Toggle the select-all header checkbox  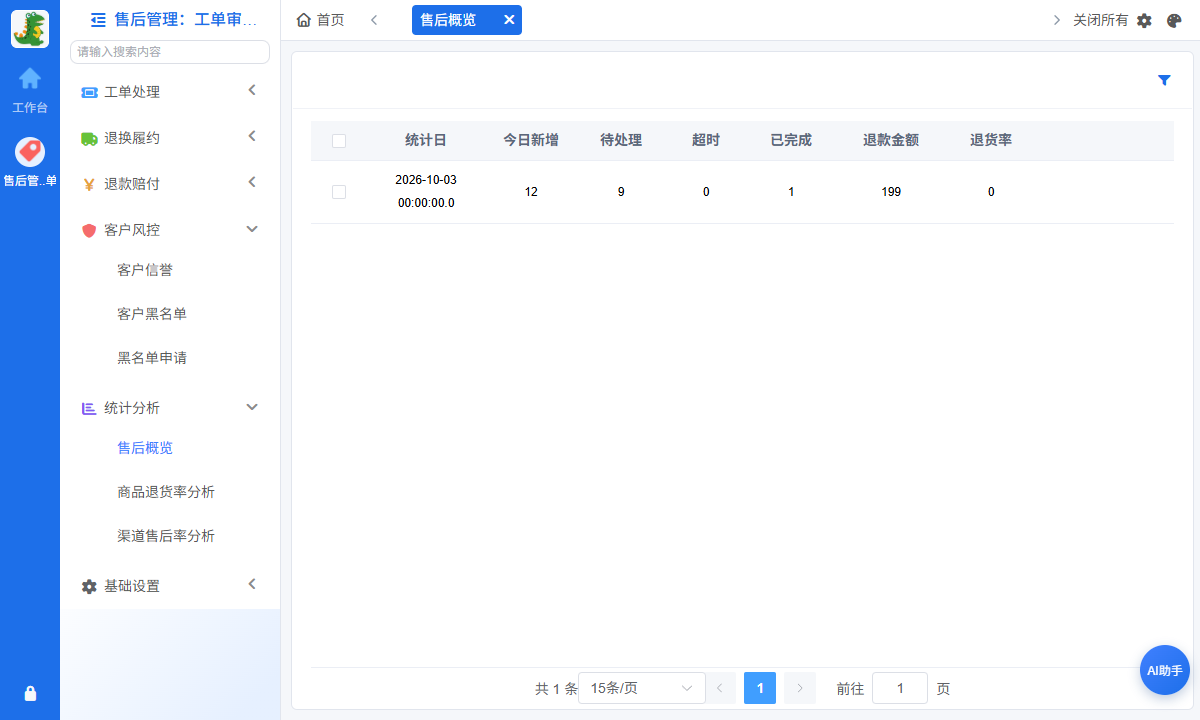339,141
